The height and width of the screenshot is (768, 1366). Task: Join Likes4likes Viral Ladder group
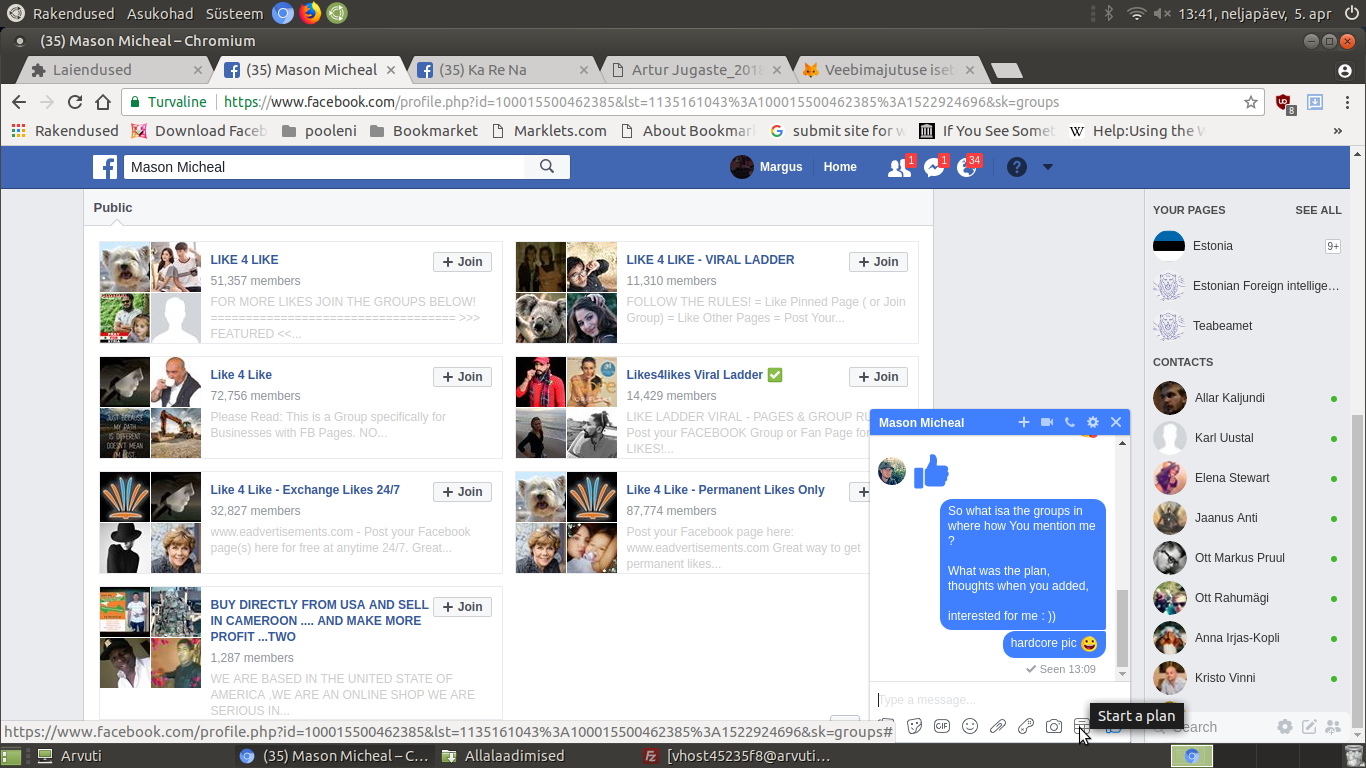(878, 377)
